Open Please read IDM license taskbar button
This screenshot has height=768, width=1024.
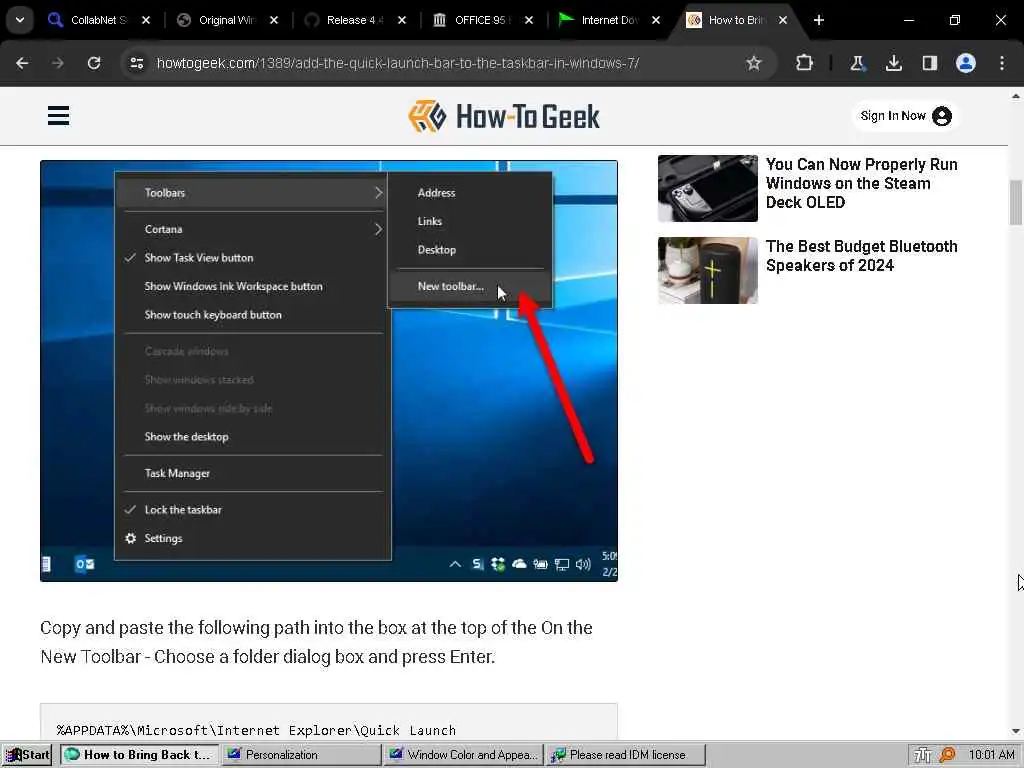click(x=626, y=755)
